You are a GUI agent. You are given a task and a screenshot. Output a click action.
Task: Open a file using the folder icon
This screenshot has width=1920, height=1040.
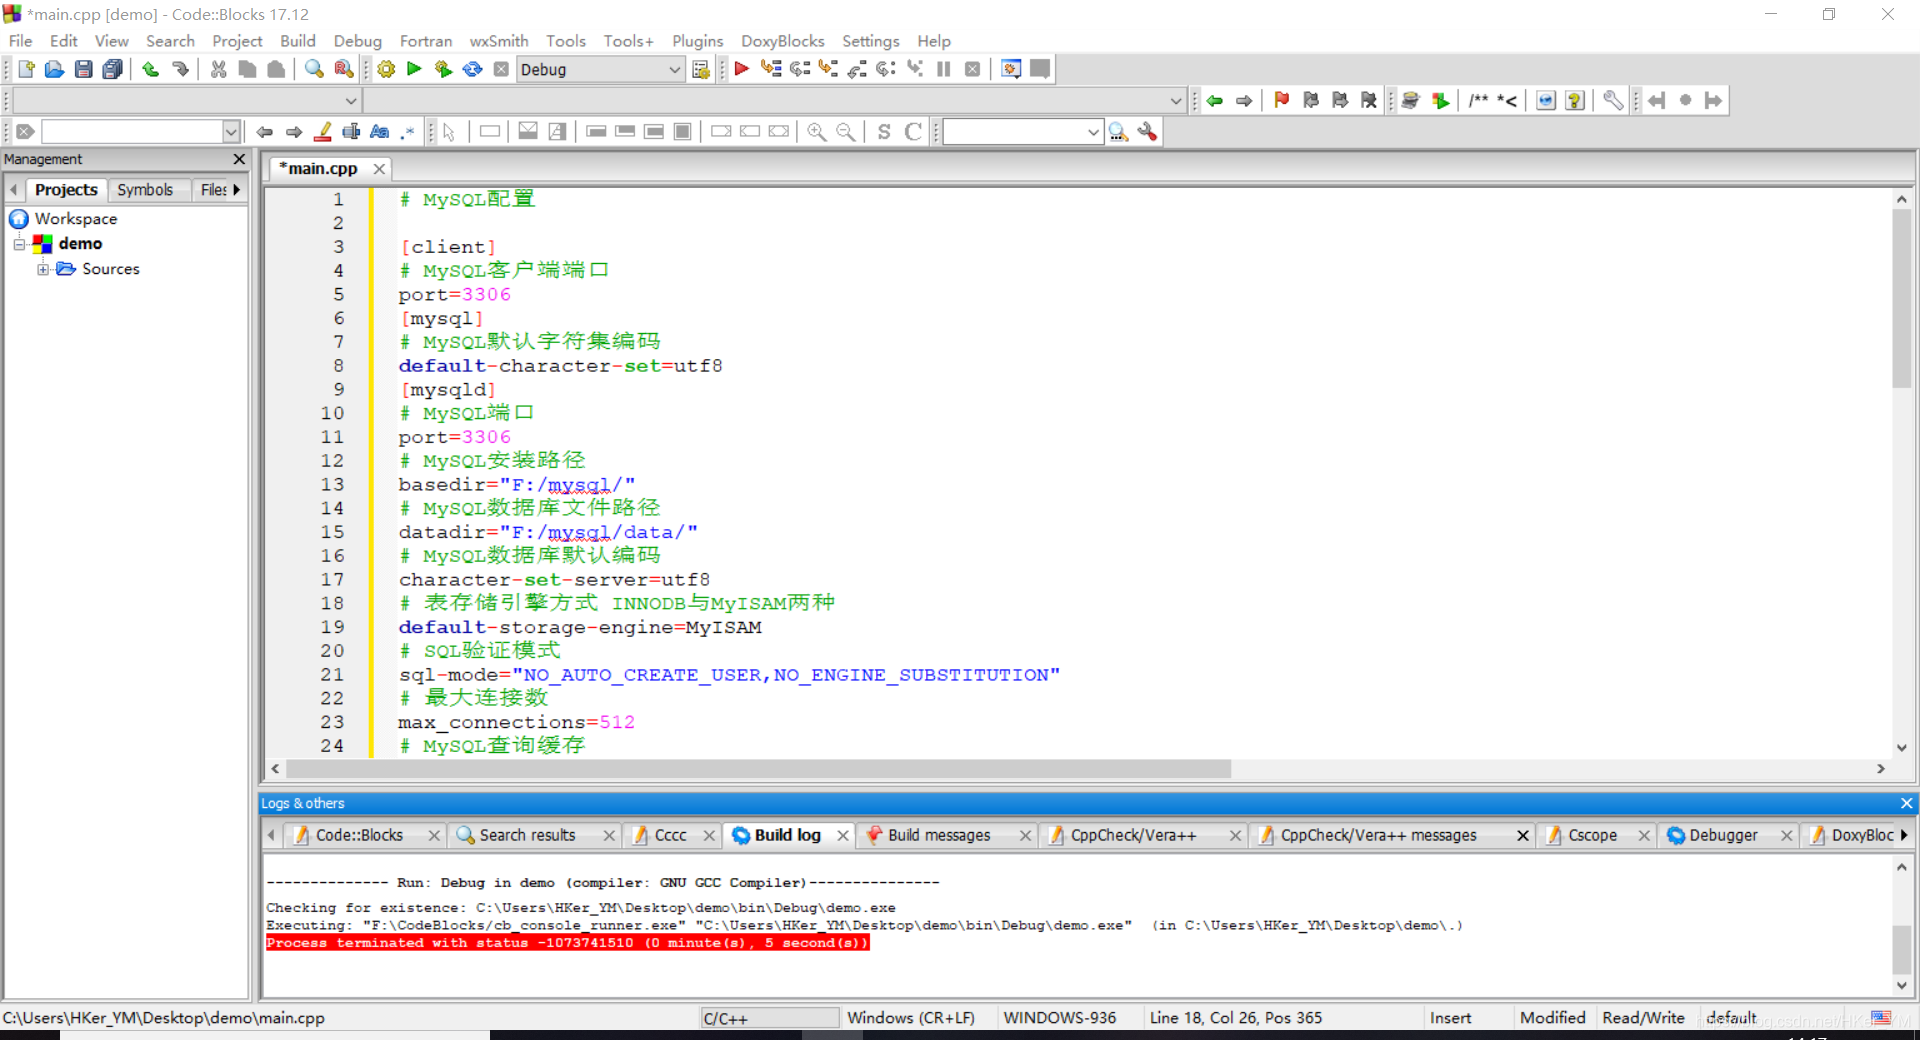(55, 69)
